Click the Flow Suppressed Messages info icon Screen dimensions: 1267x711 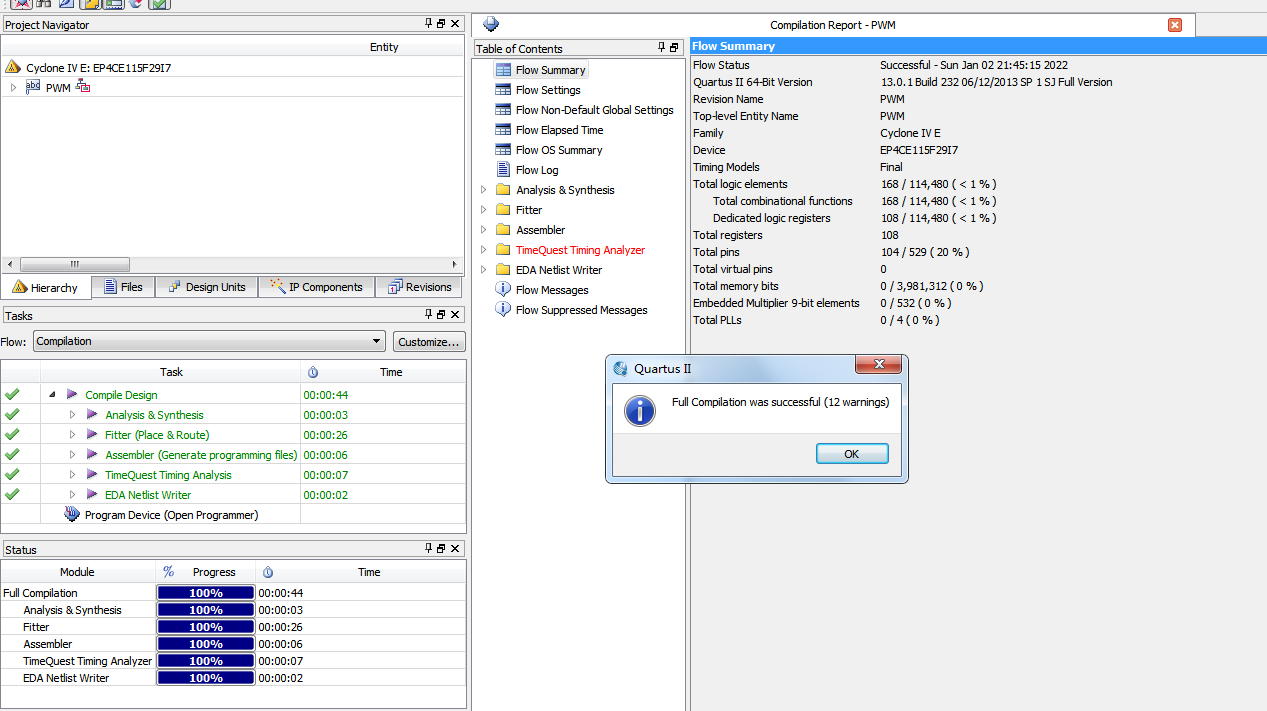(503, 310)
